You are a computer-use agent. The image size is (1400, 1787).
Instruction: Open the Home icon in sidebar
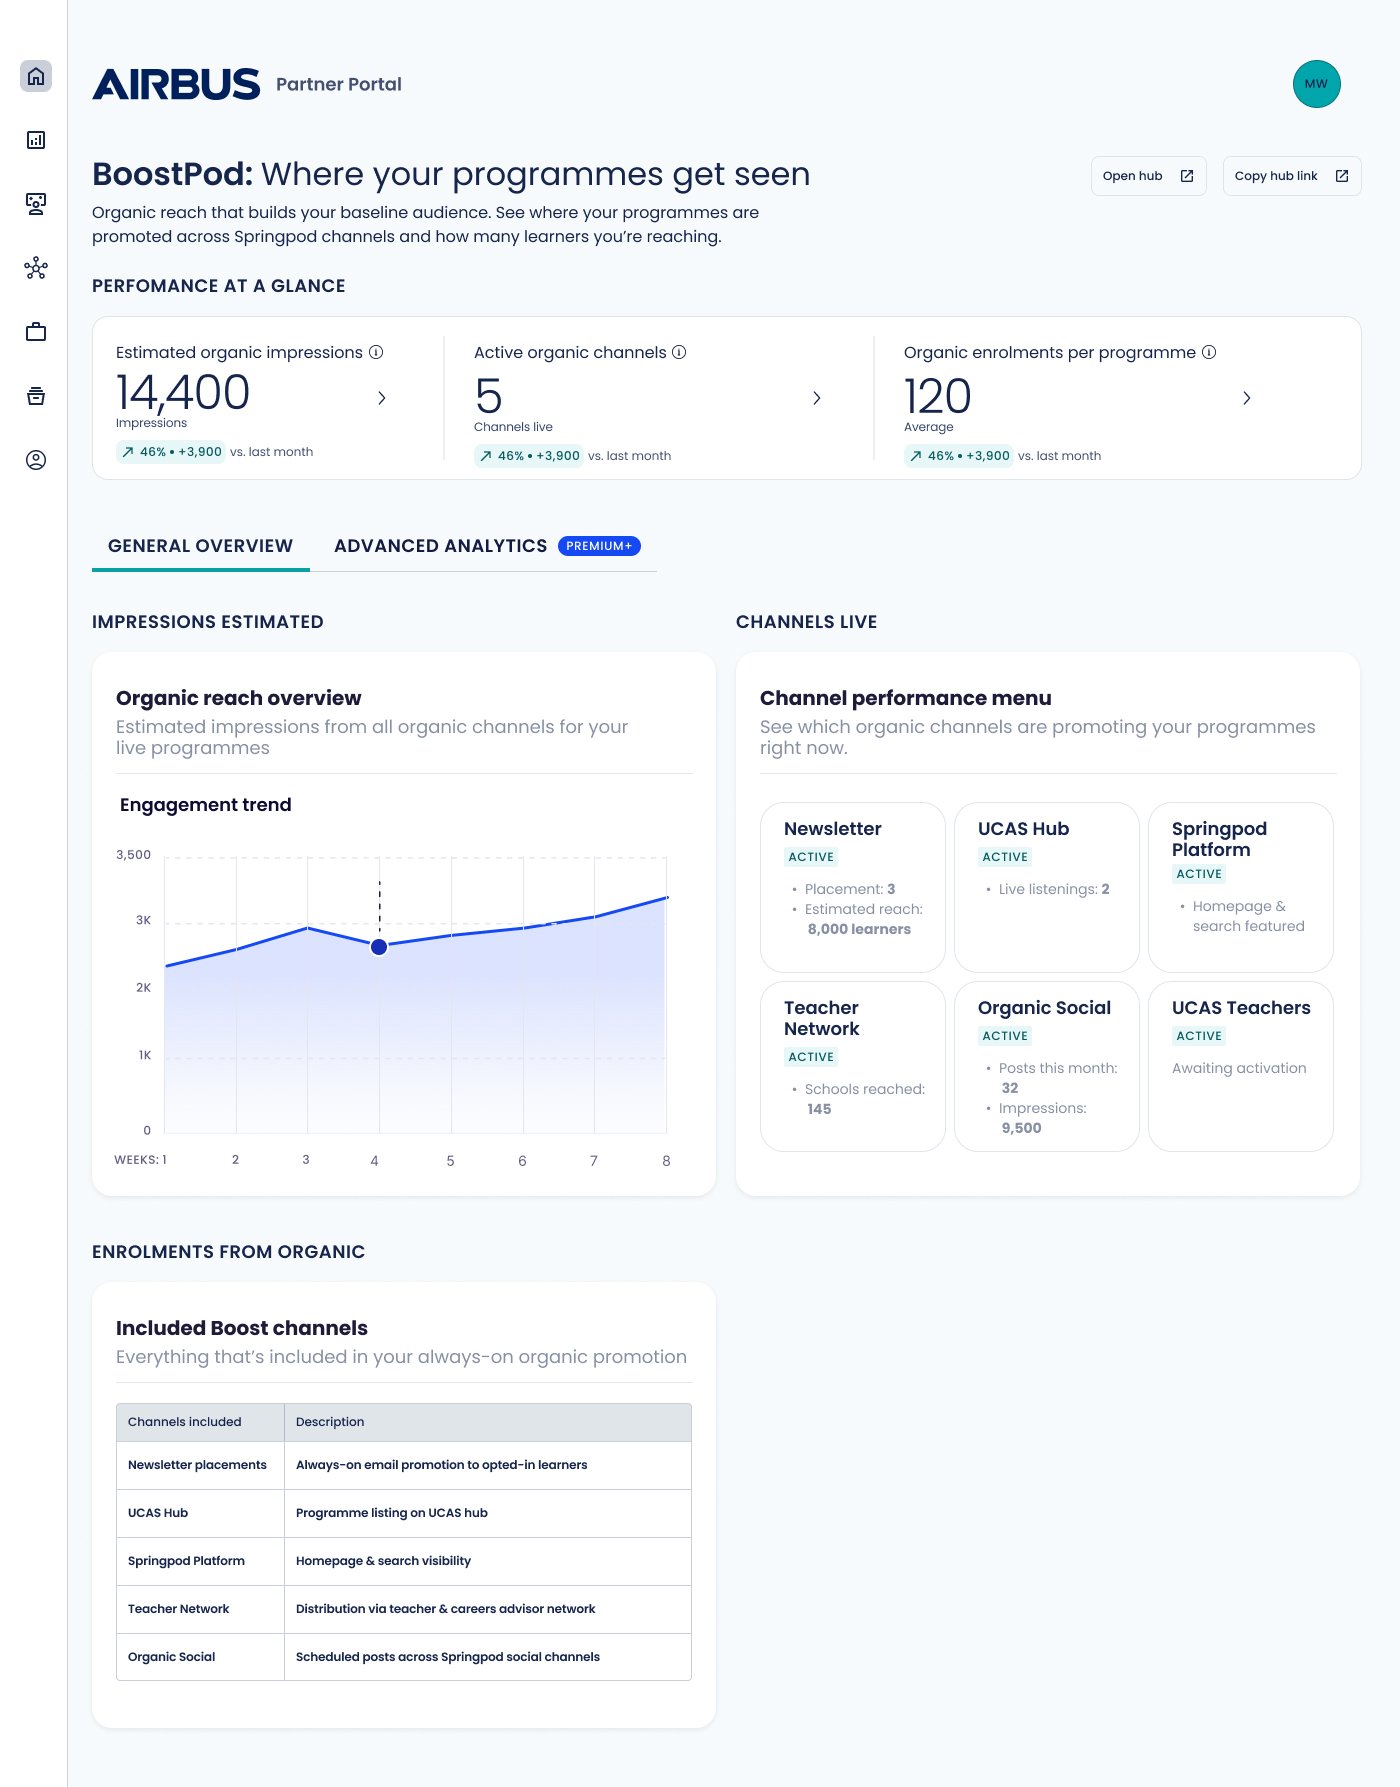[36, 76]
